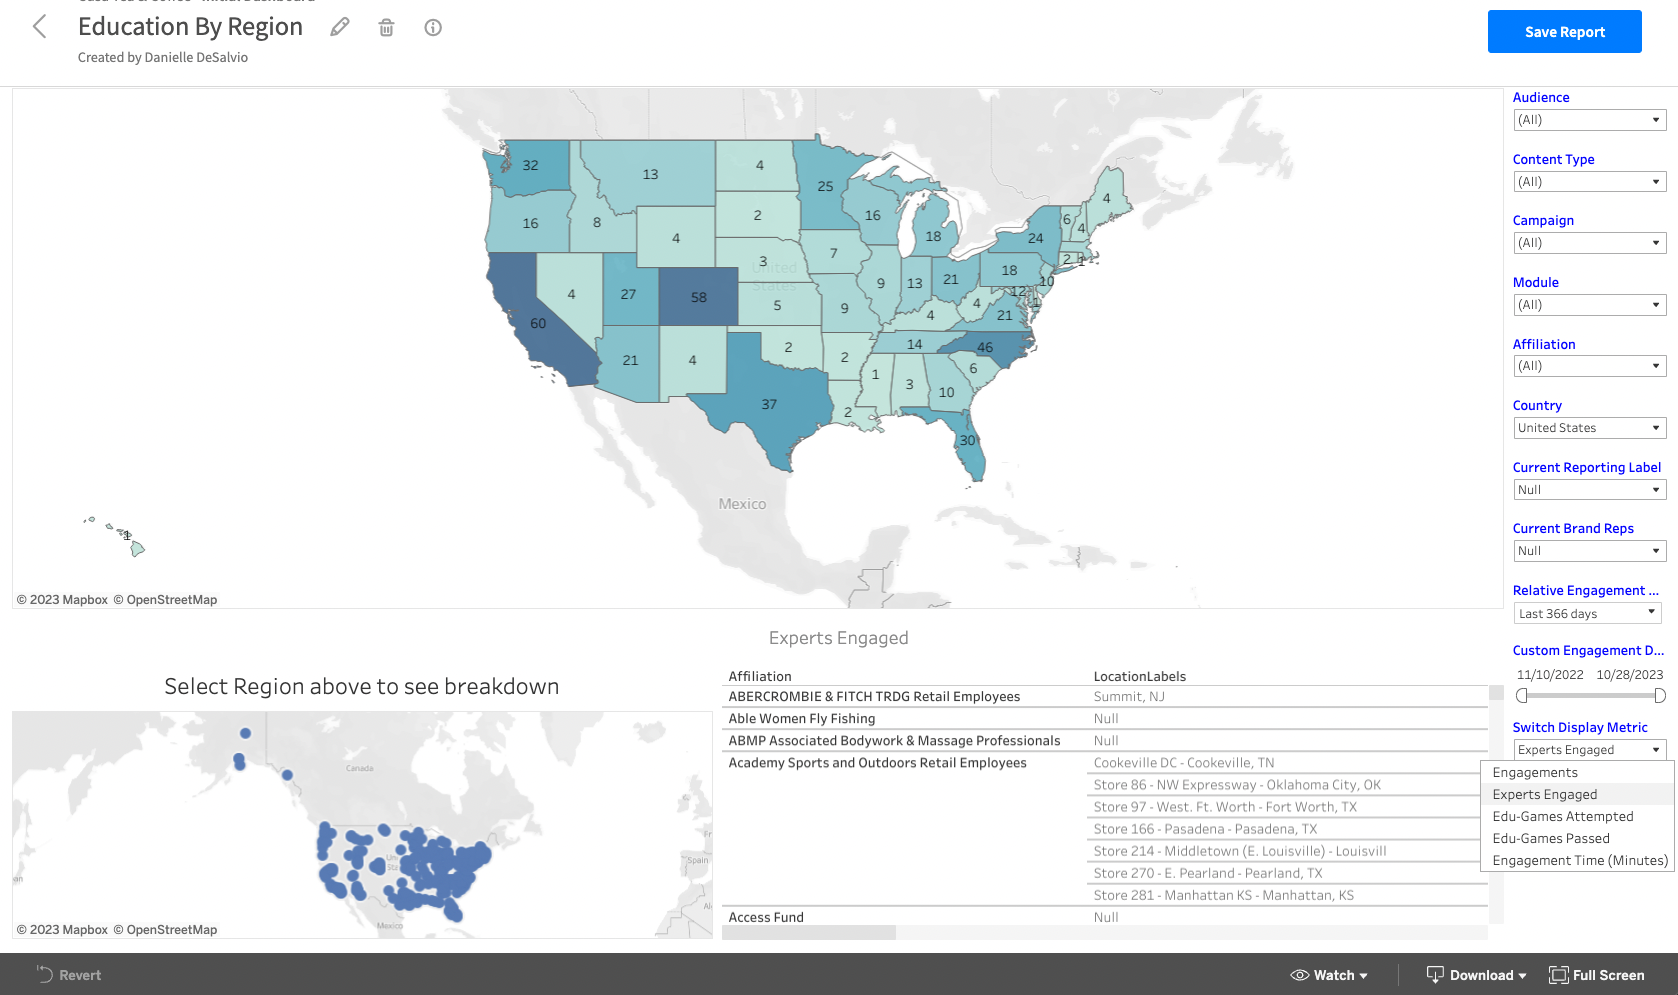This screenshot has width=1678, height=995.
Task: Switch dashboard to Full Screen
Action: pyautogui.click(x=1597, y=975)
